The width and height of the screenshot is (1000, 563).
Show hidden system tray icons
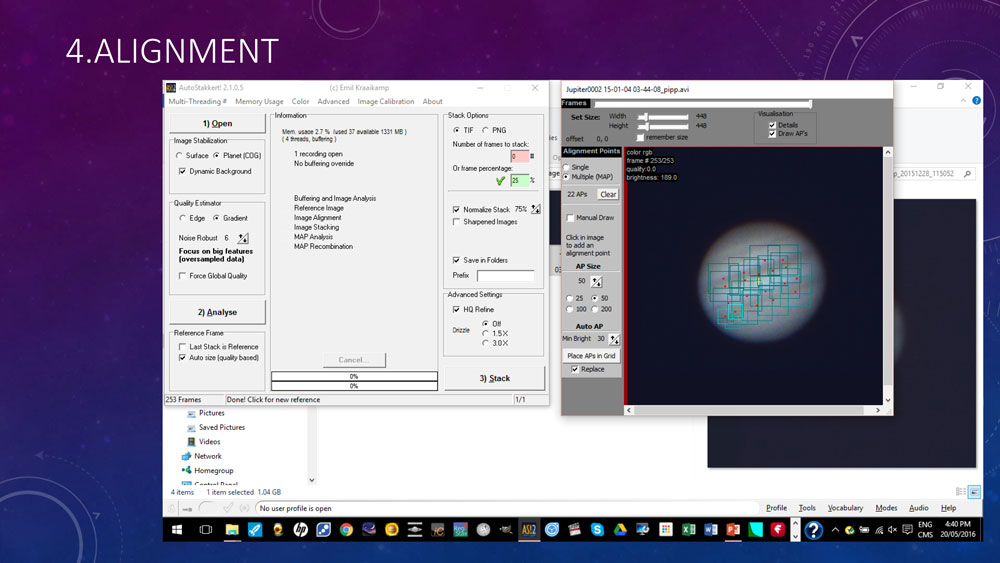tap(835, 530)
